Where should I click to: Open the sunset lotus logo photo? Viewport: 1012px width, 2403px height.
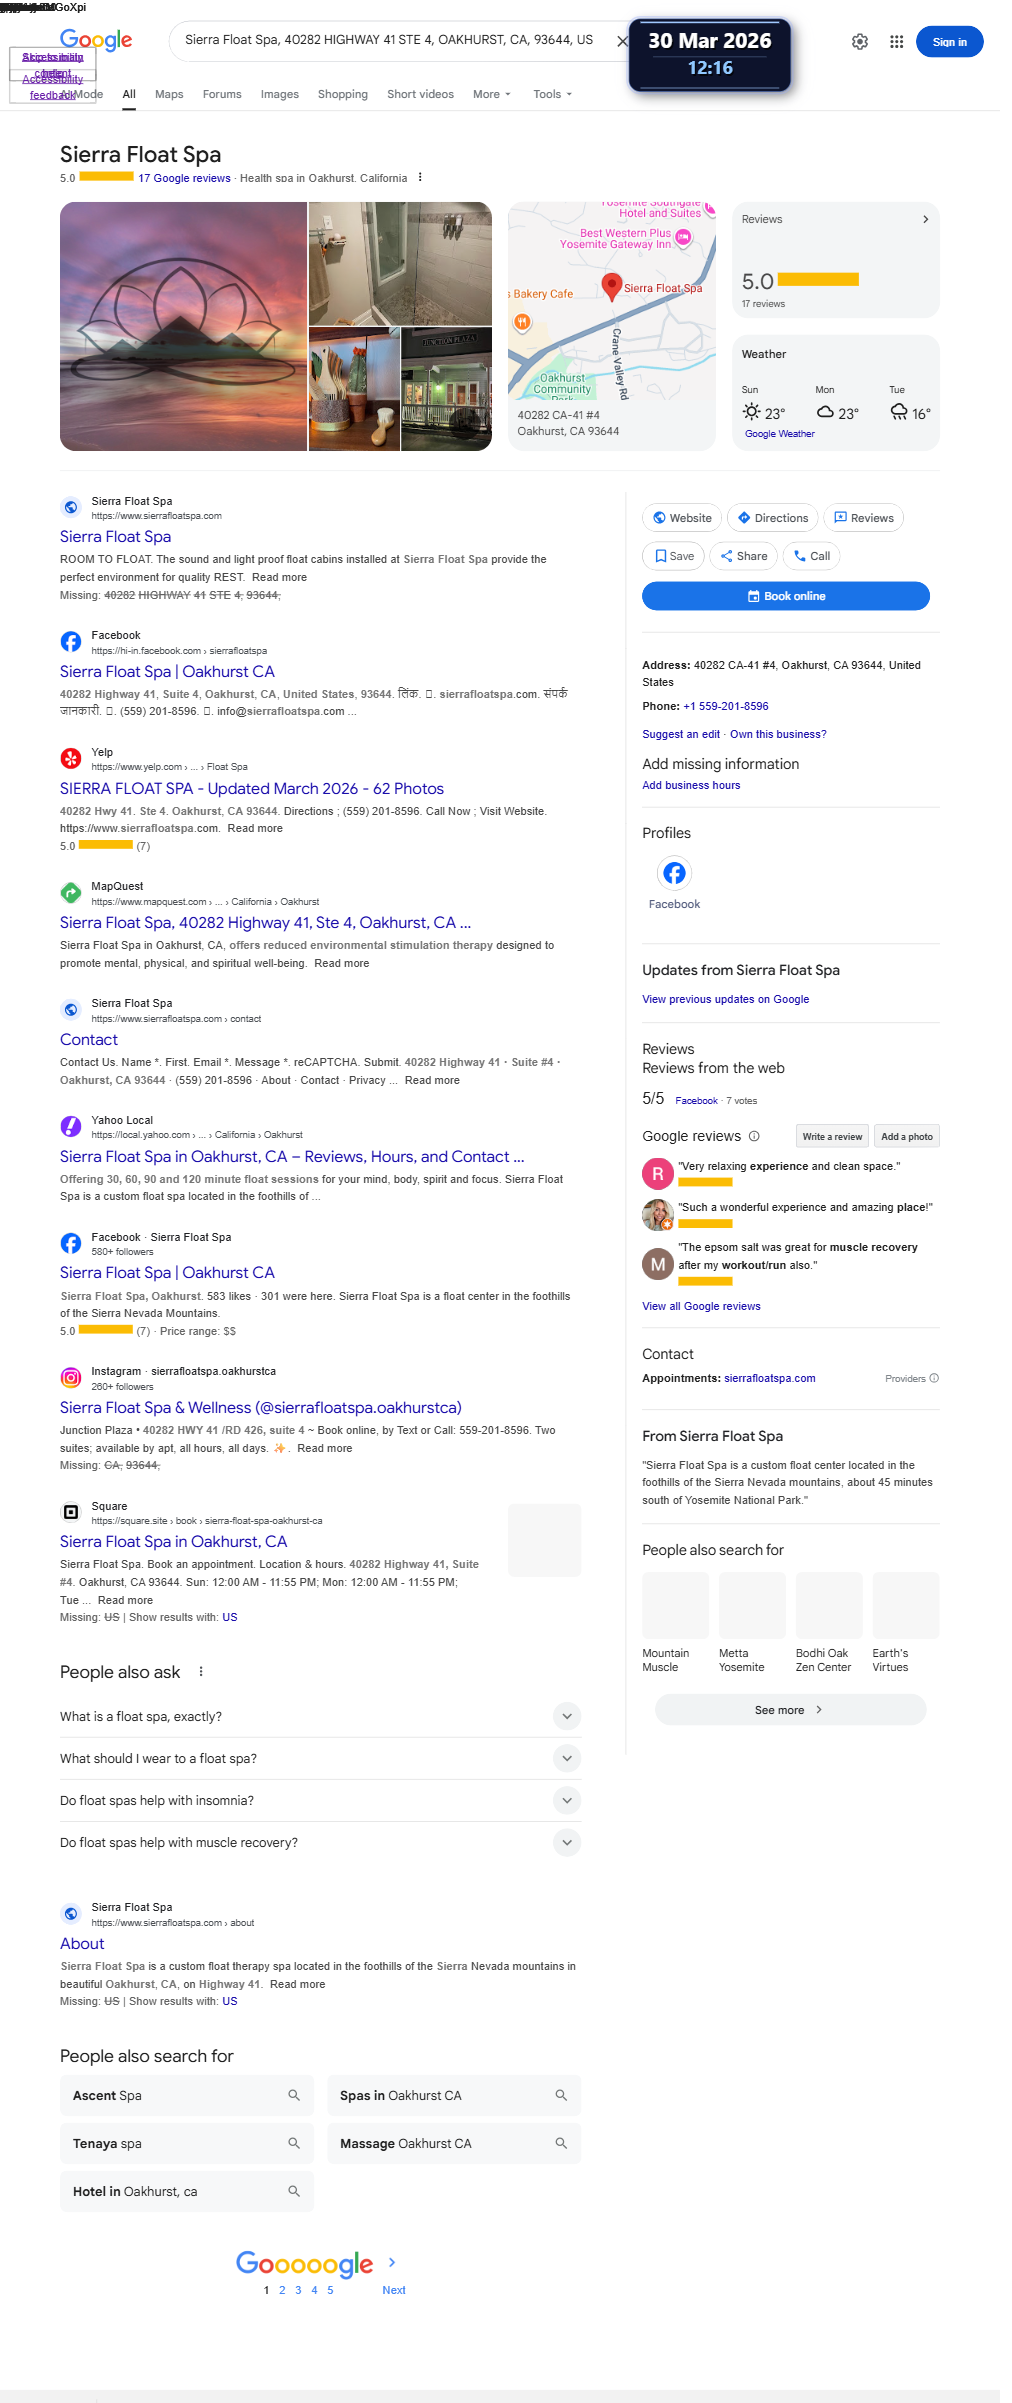[x=183, y=326]
